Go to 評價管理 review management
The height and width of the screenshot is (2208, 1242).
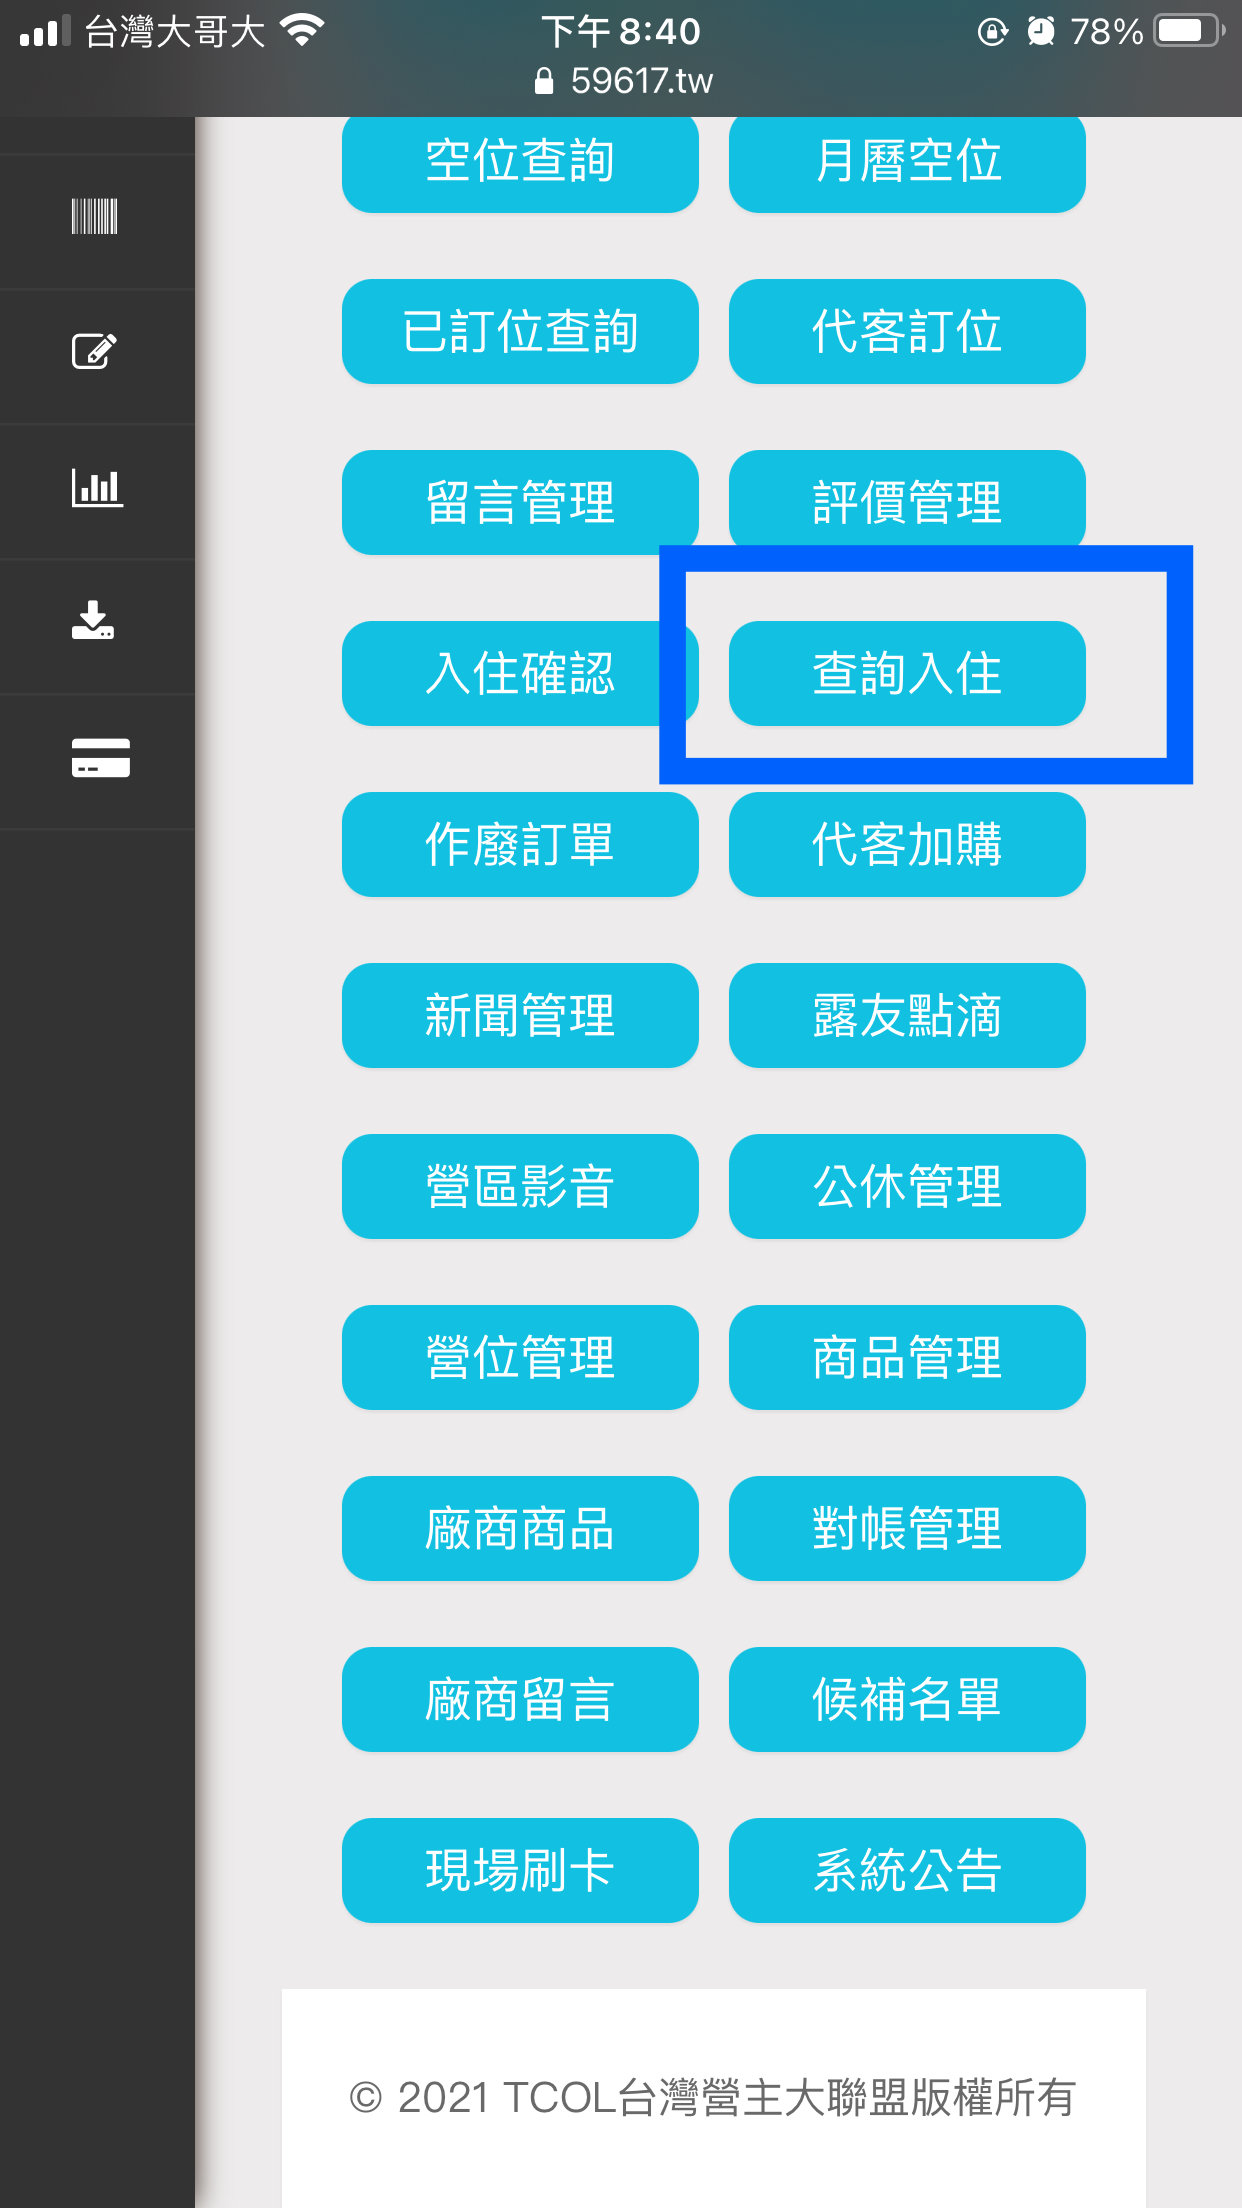pyautogui.click(x=907, y=502)
